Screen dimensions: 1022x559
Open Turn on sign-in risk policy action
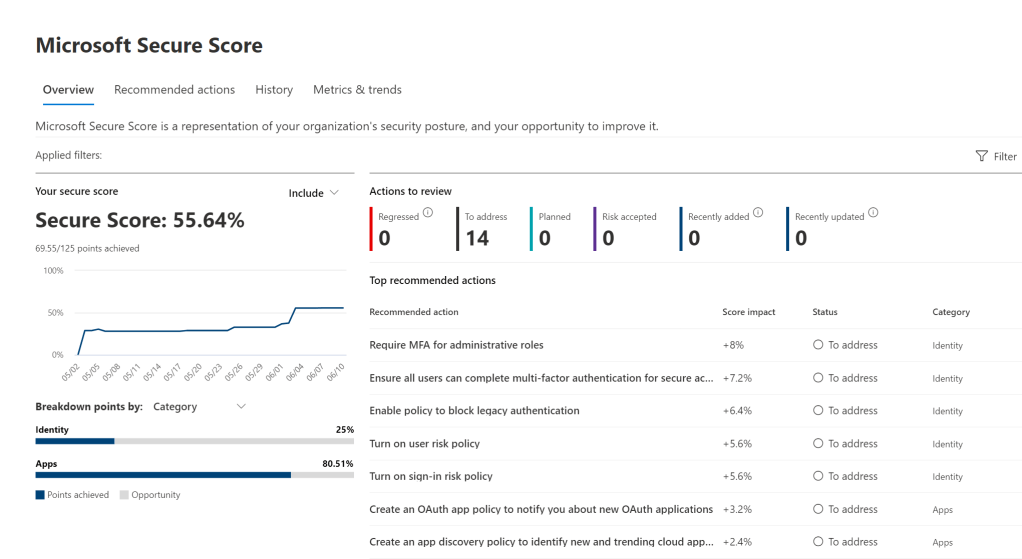431,476
